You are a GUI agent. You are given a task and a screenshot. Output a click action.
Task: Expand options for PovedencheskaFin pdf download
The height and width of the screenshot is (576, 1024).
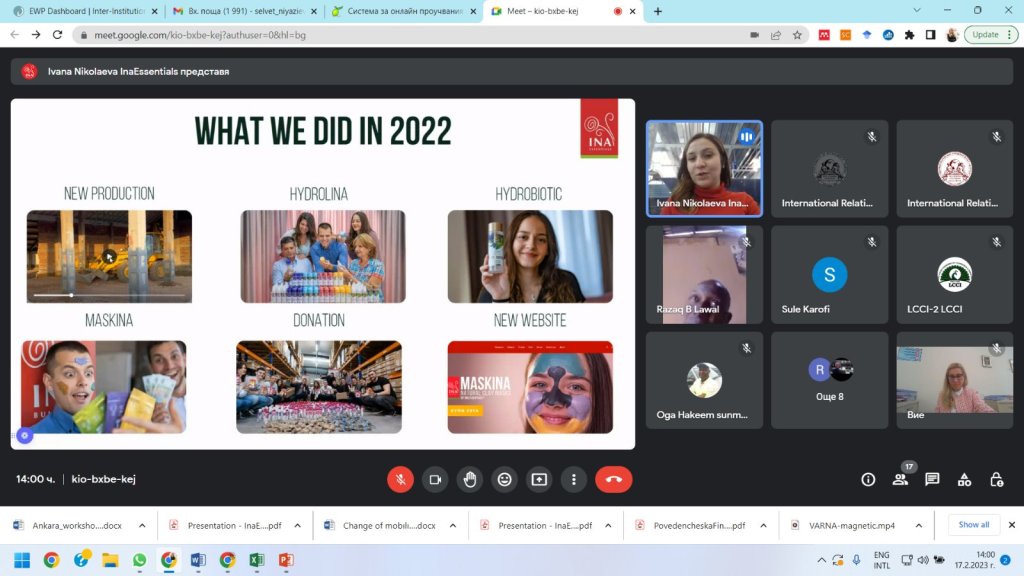coord(763,525)
